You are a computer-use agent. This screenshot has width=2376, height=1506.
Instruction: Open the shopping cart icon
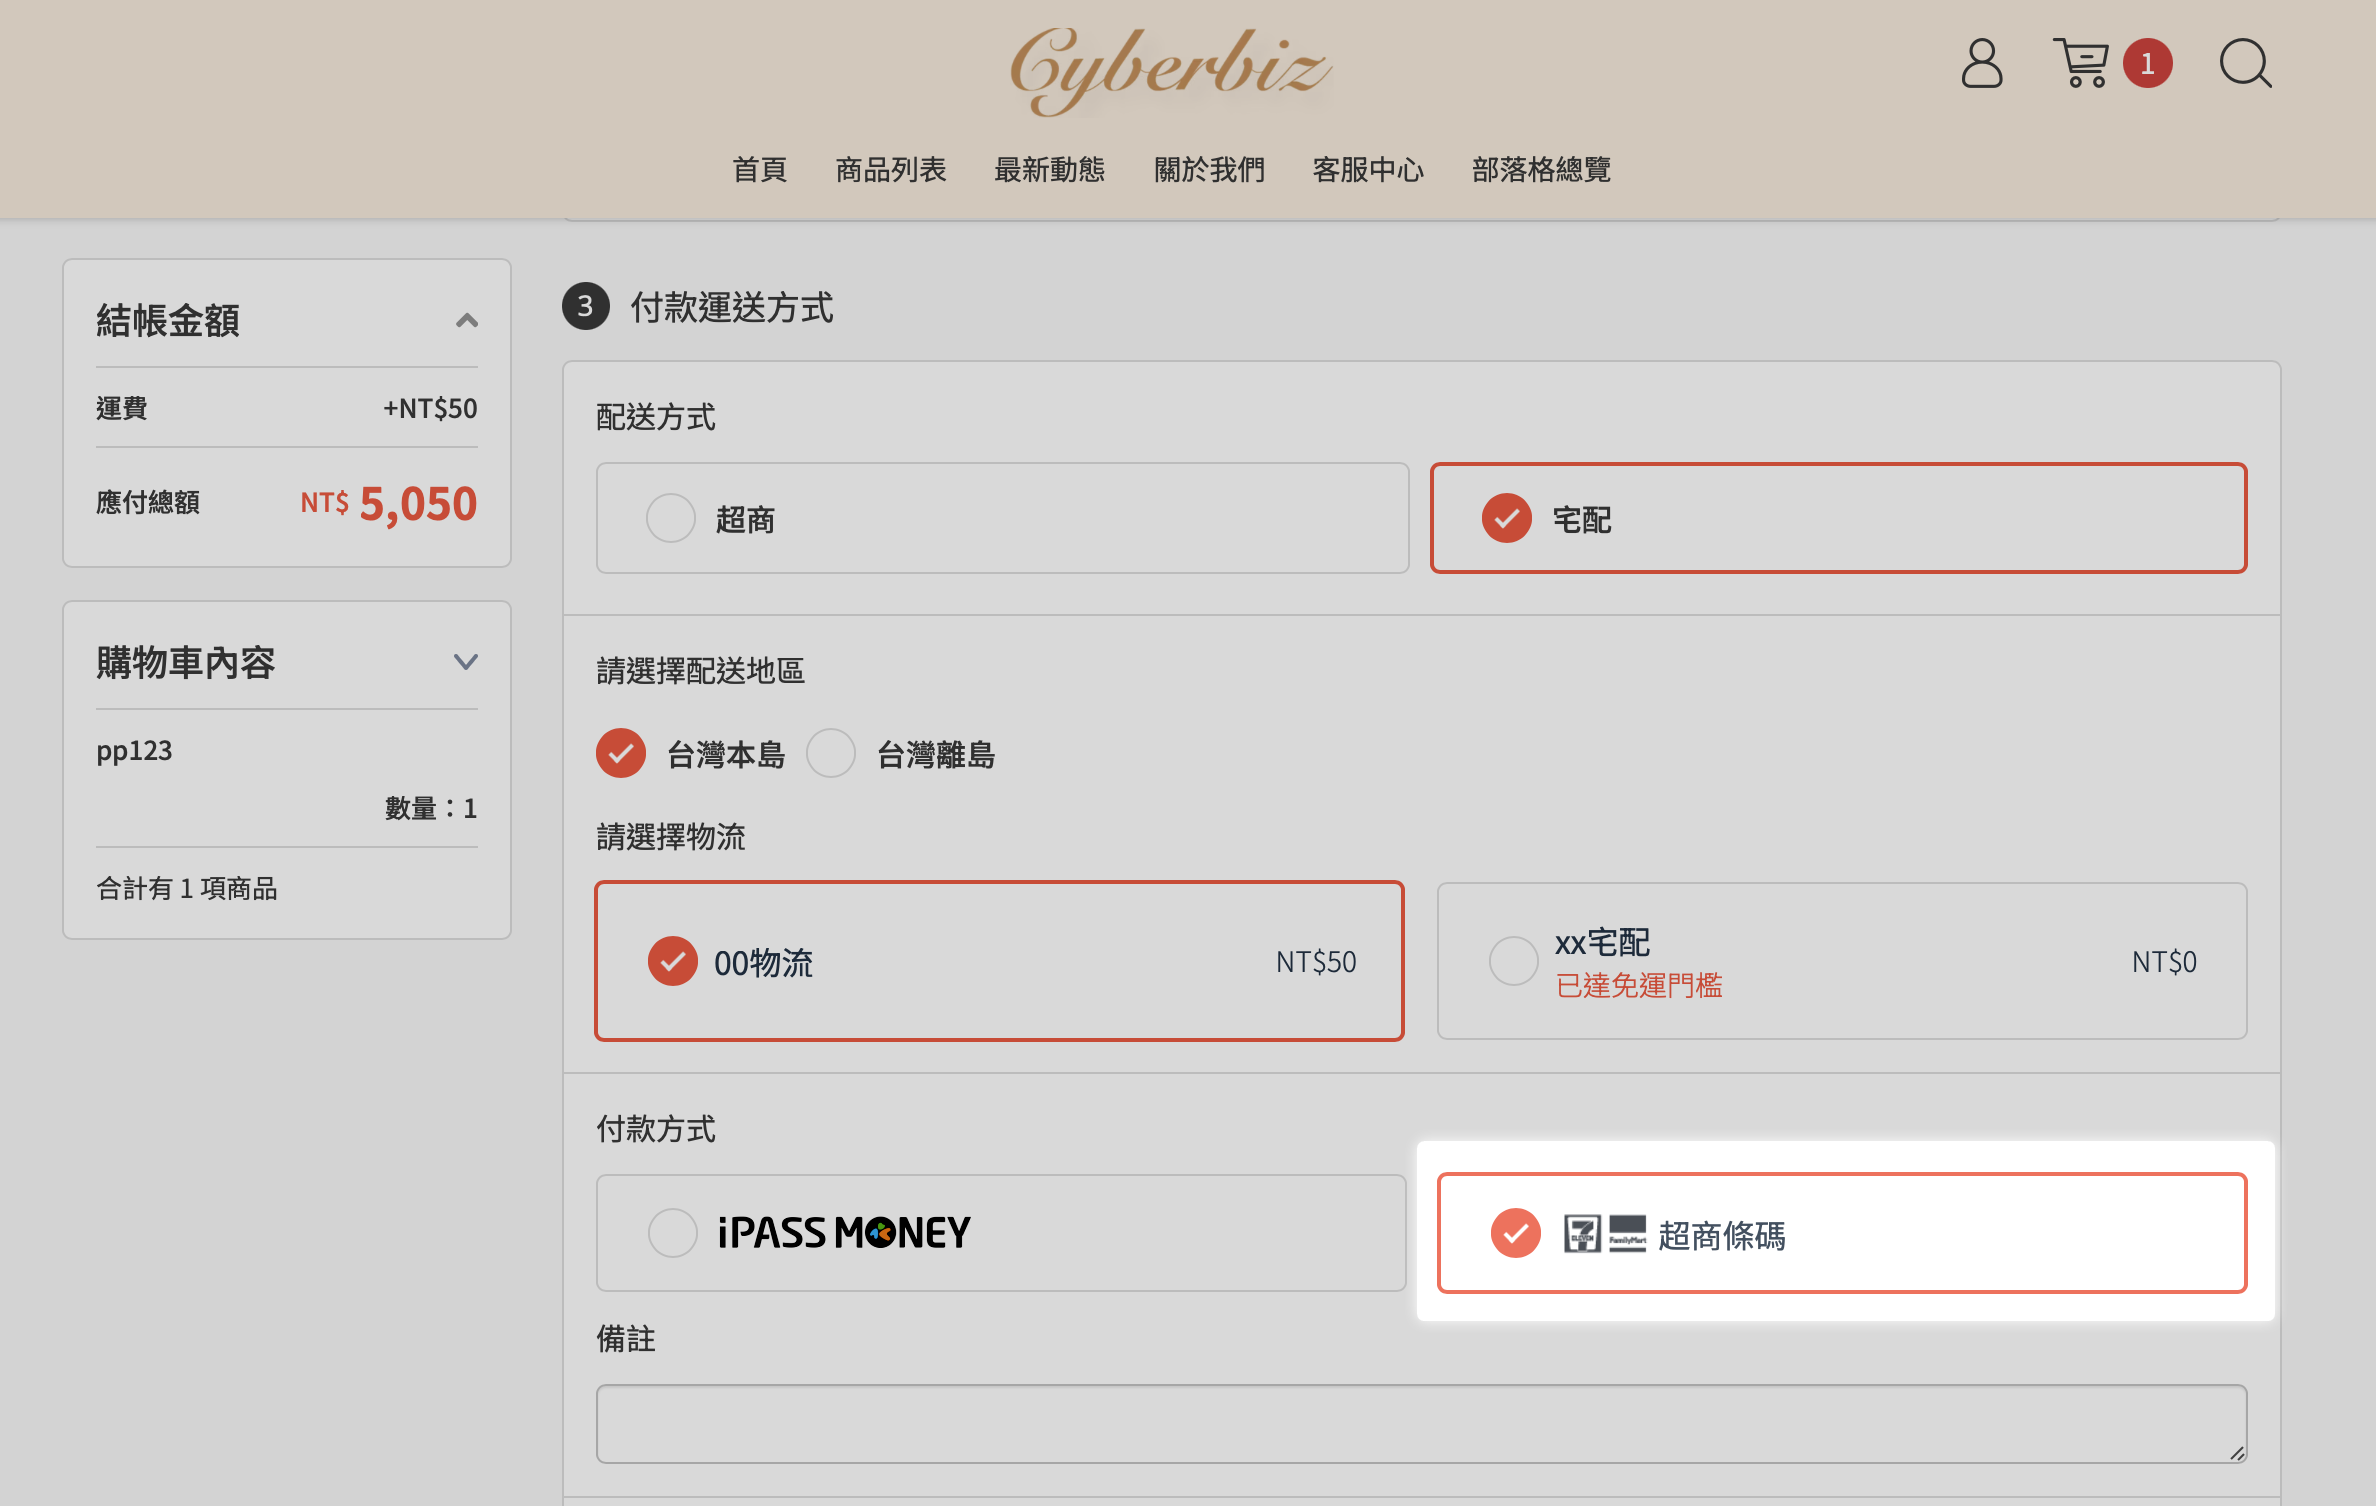2081,64
